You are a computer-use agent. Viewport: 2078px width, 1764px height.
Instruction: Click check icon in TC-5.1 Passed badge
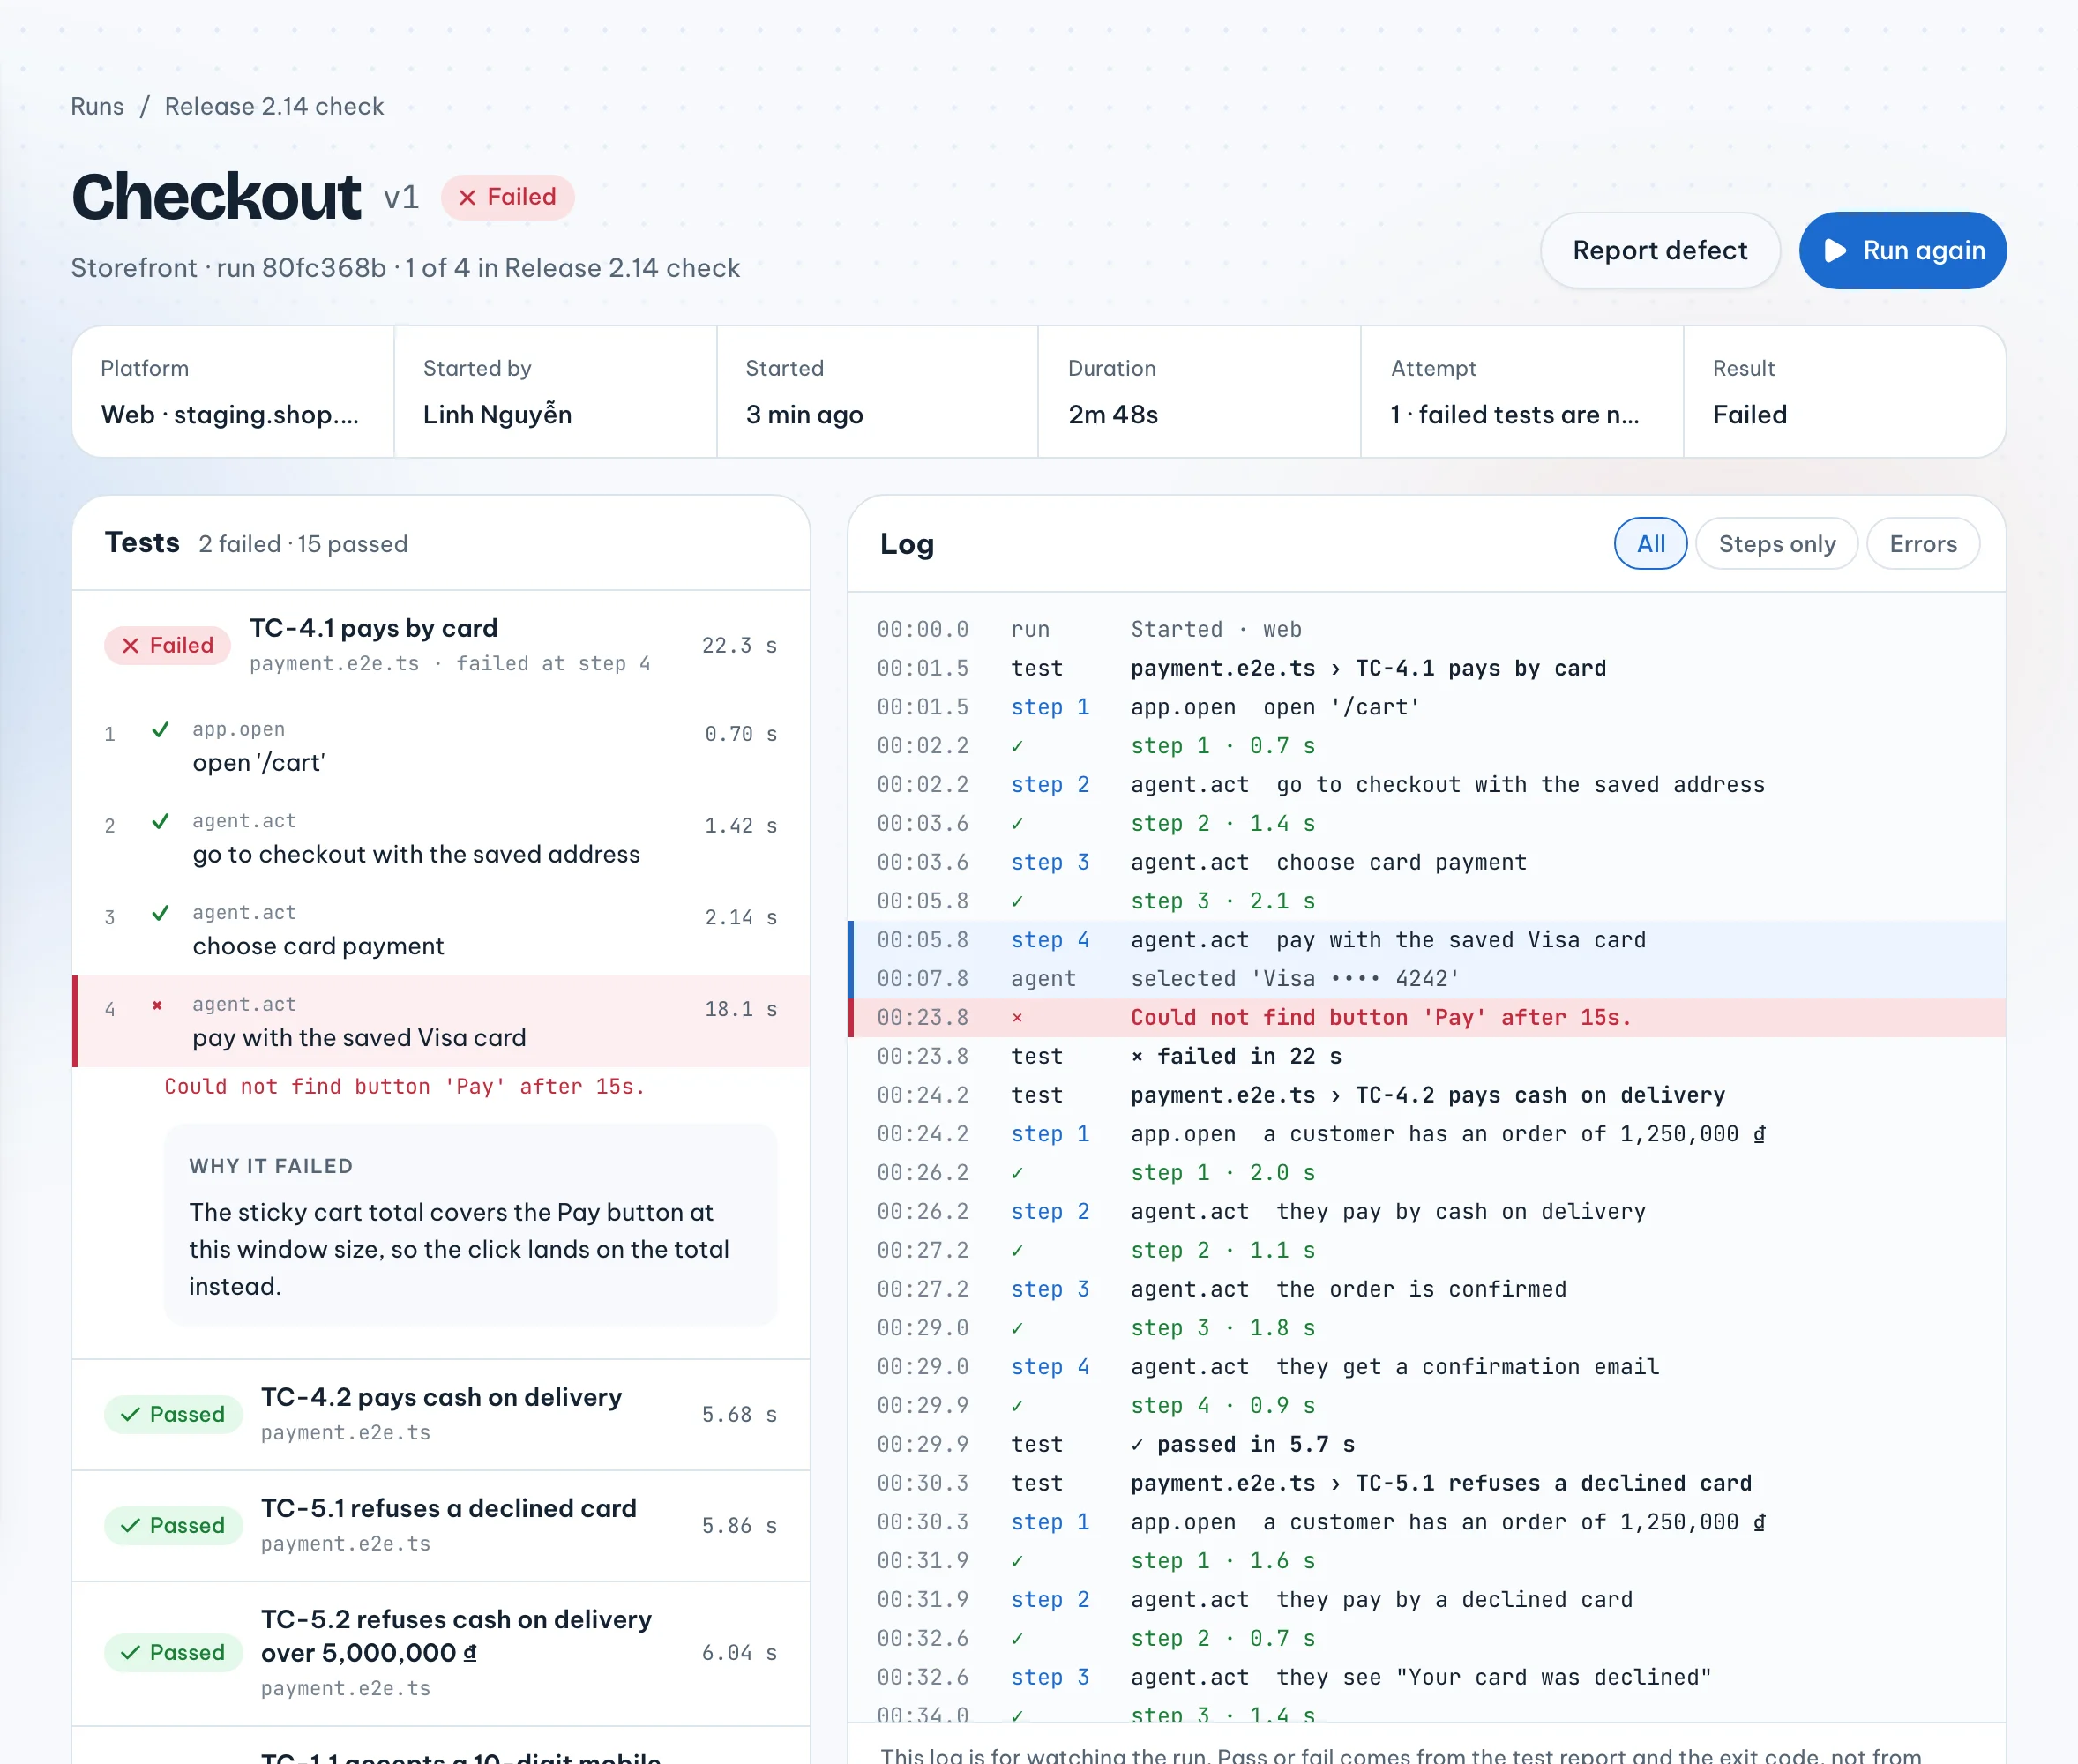coord(130,1525)
